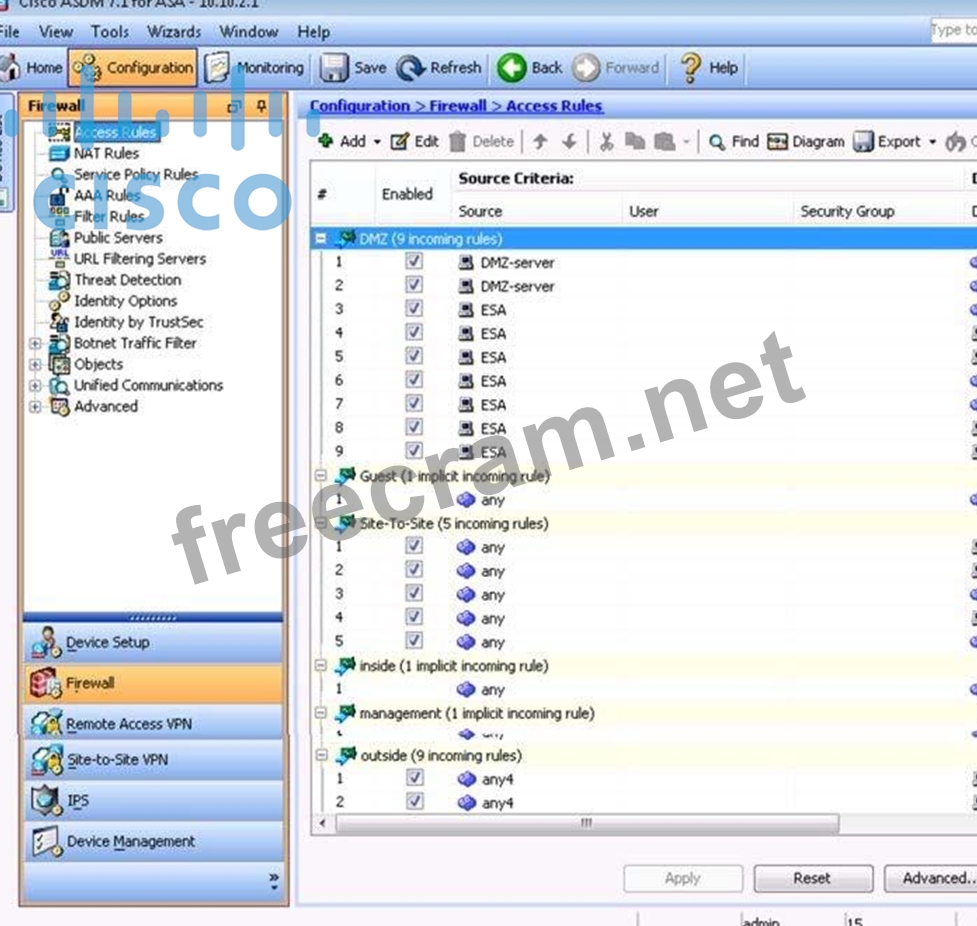Screen dimensions: 977x926
Task: Click the Cut scissors icon
Action: (606, 142)
